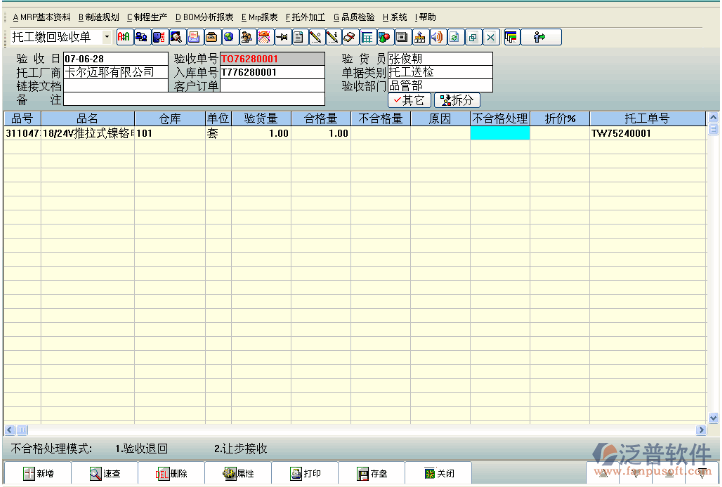Click the pushpin icon in toolbar
722x487 pixels.
click(x=282, y=37)
